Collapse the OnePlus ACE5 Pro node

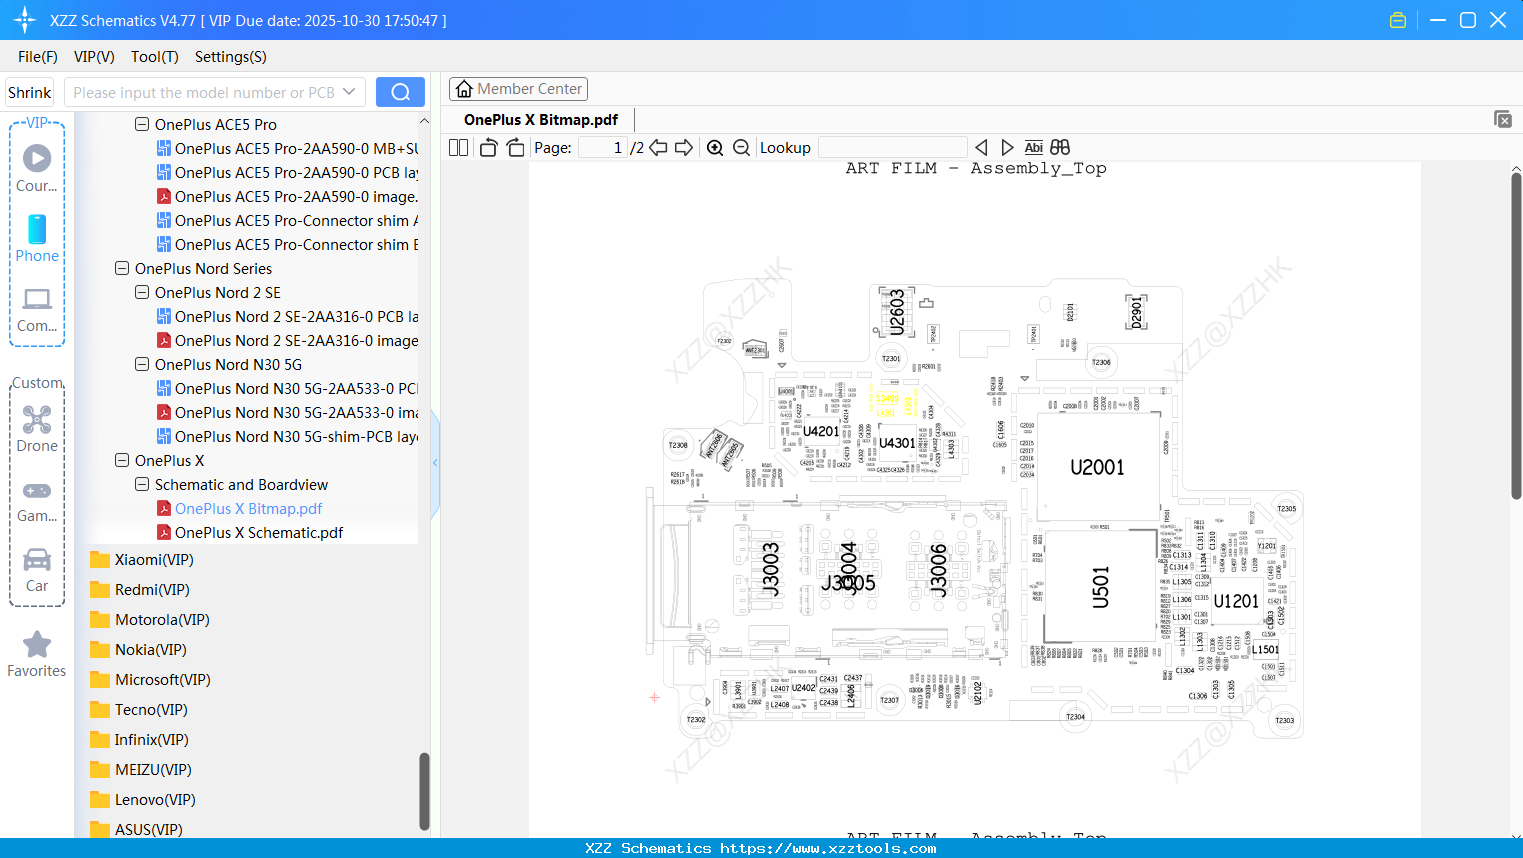[x=142, y=125]
